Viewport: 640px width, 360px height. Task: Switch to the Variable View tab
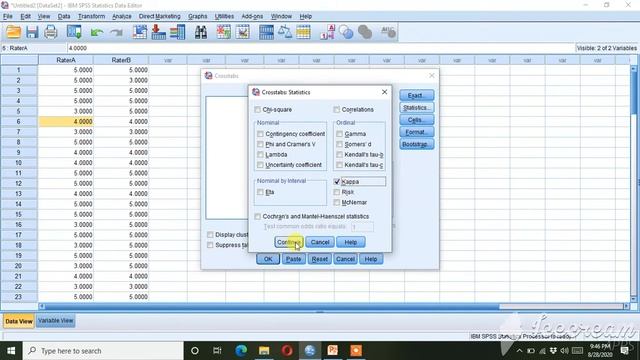(x=56, y=321)
